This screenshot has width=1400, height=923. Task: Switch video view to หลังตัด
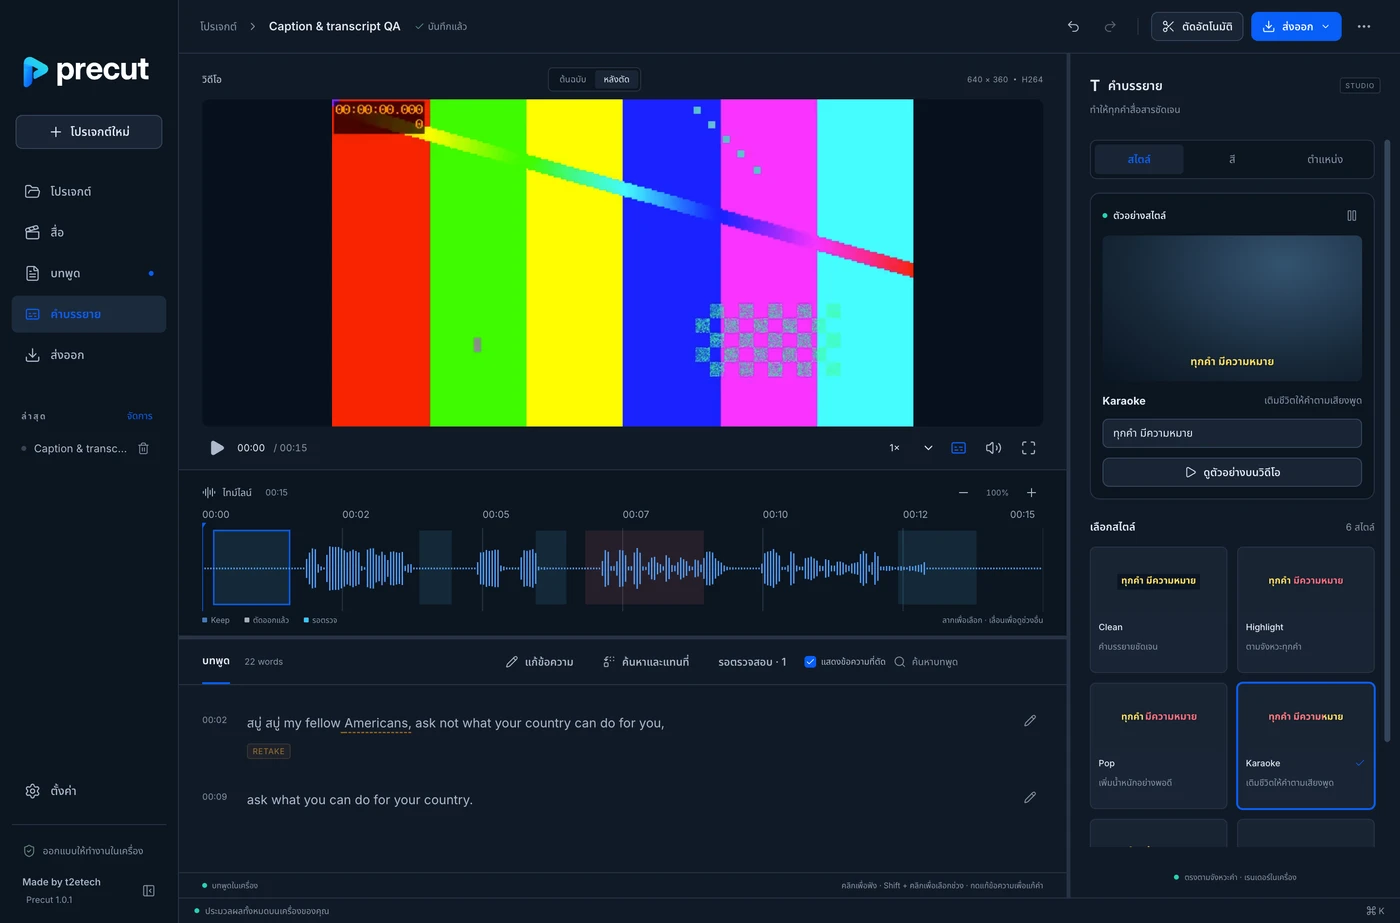[617, 80]
